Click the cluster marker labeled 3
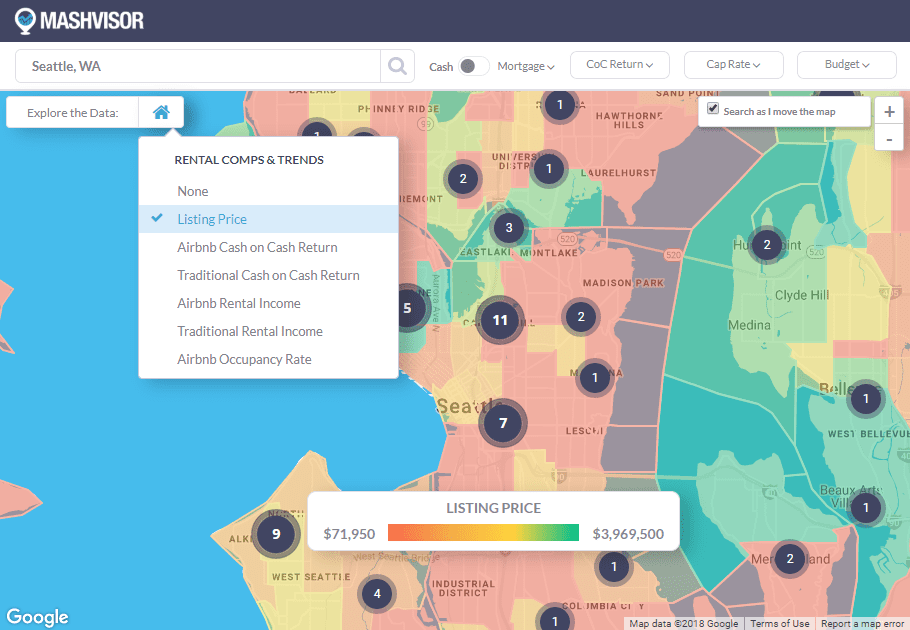Image resolution: width=910 pixels, height=630 pixels. tap(509, 228)
